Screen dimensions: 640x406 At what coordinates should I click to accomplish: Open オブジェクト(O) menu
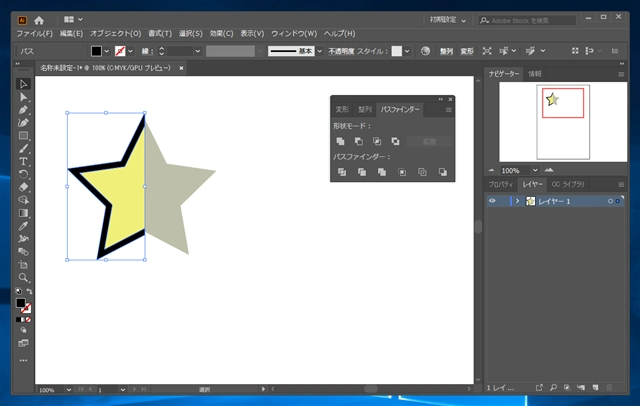point(116,33)
